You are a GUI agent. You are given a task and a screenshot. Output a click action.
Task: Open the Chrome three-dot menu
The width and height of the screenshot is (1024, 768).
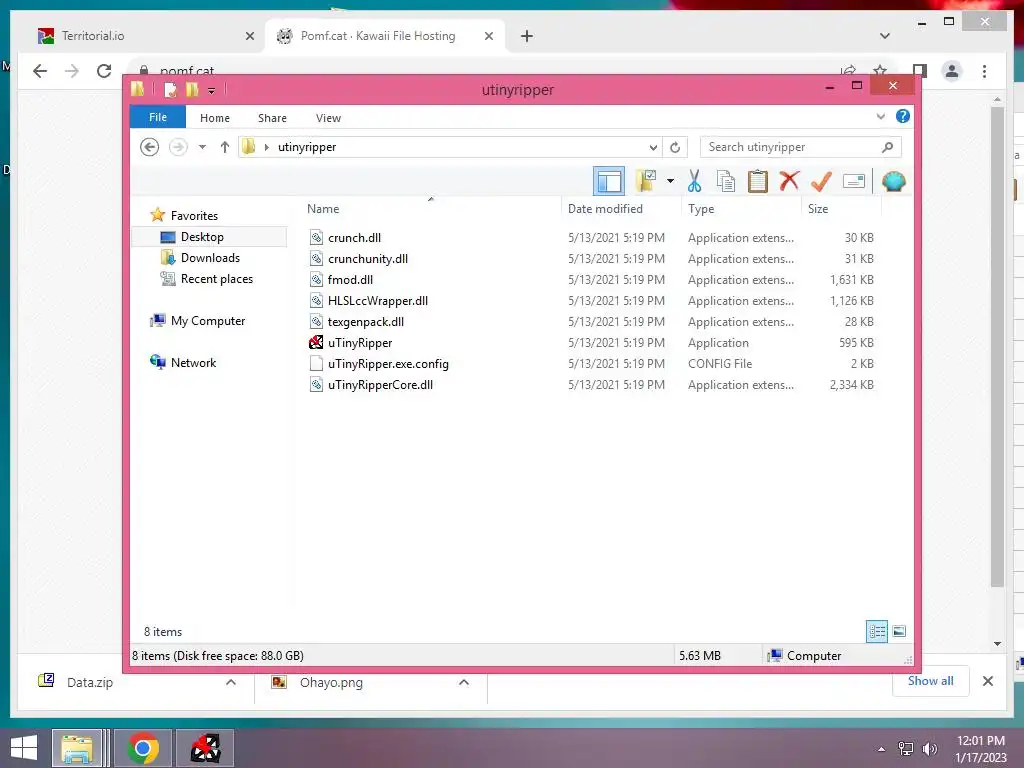tap(984, 71)
